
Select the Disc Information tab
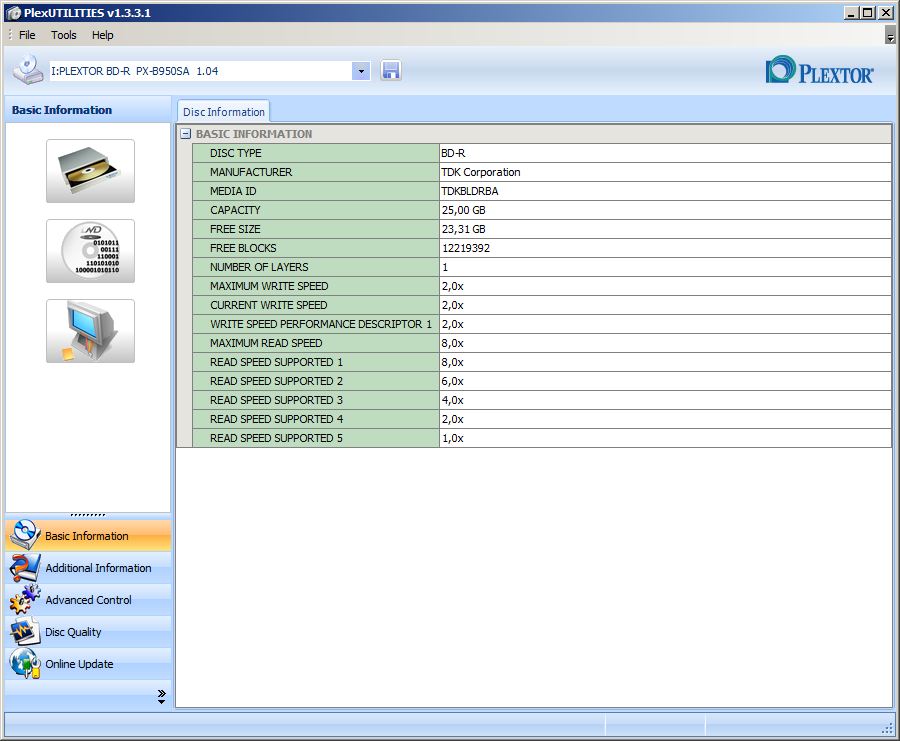point(224,112)
